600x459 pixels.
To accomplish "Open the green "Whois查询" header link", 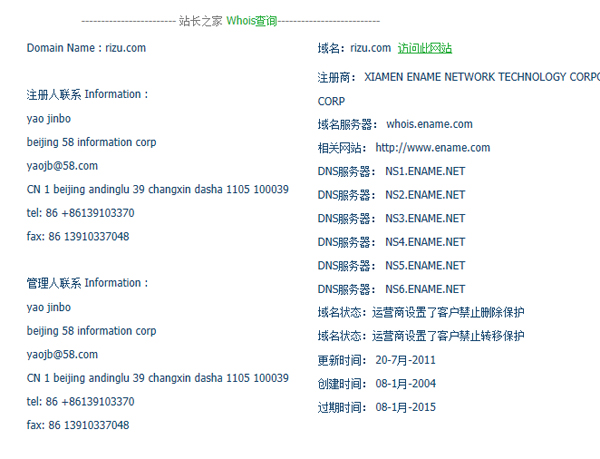I will point(251,20).
